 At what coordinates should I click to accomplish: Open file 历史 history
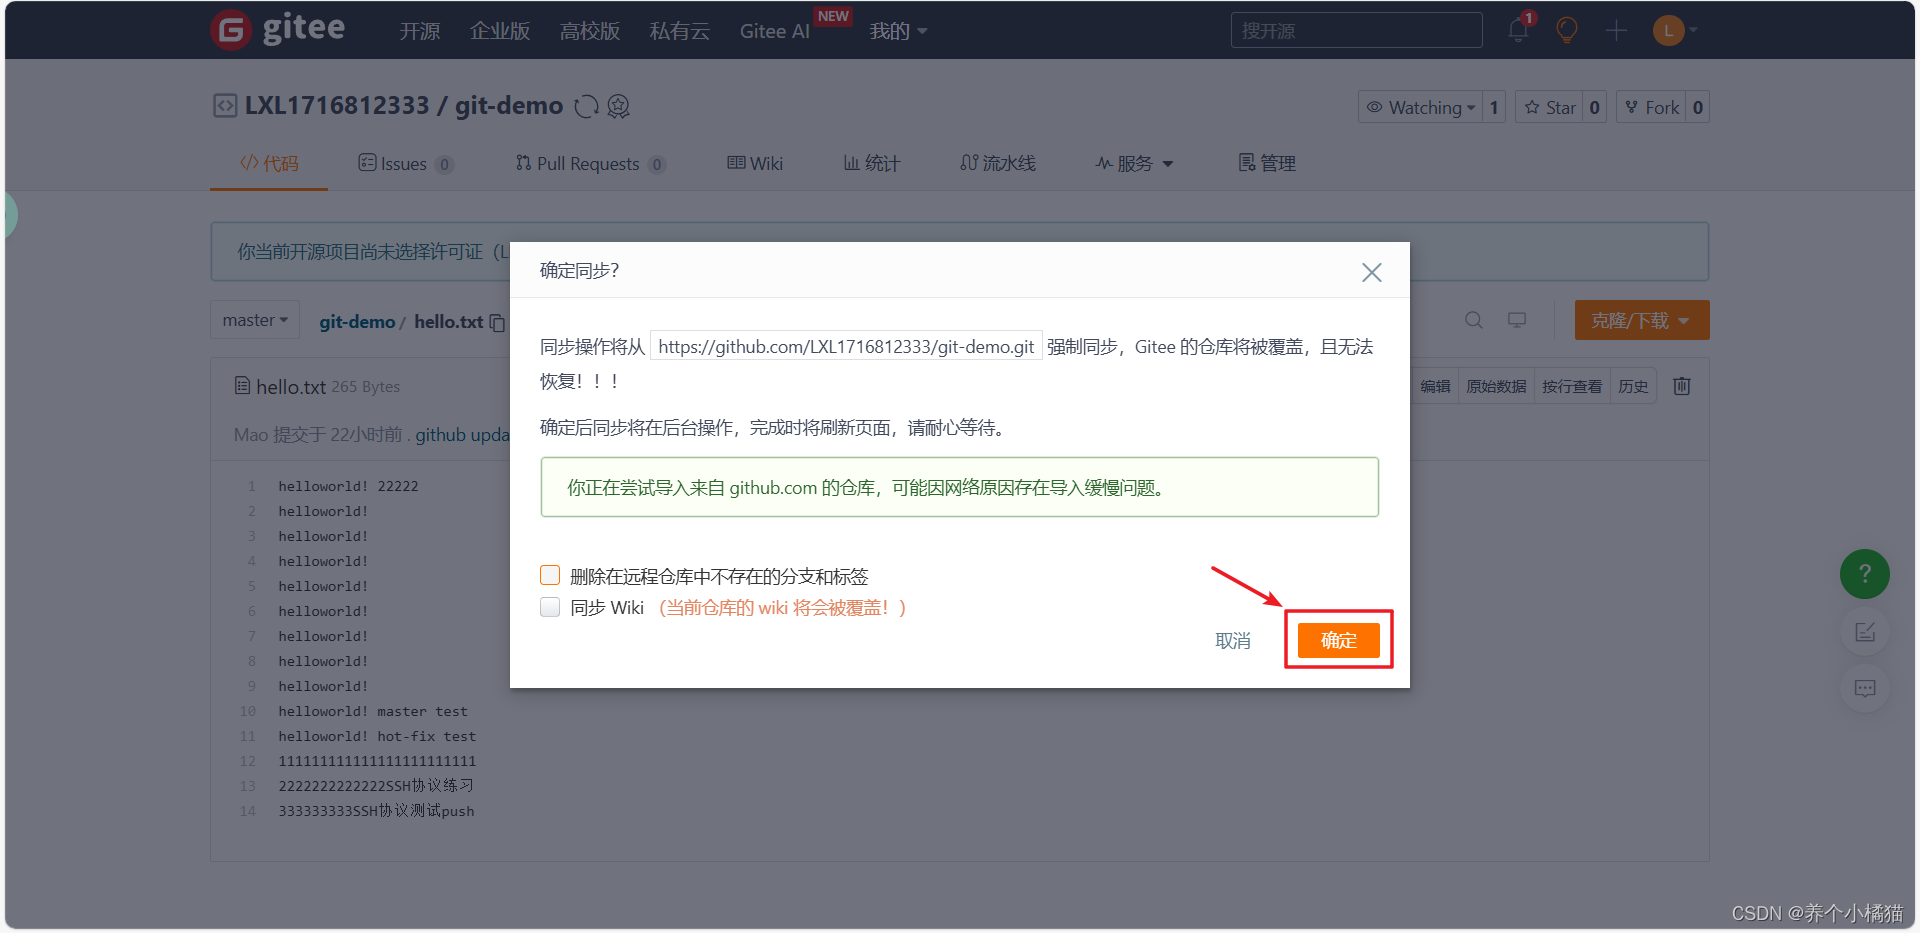point(1633,386)
